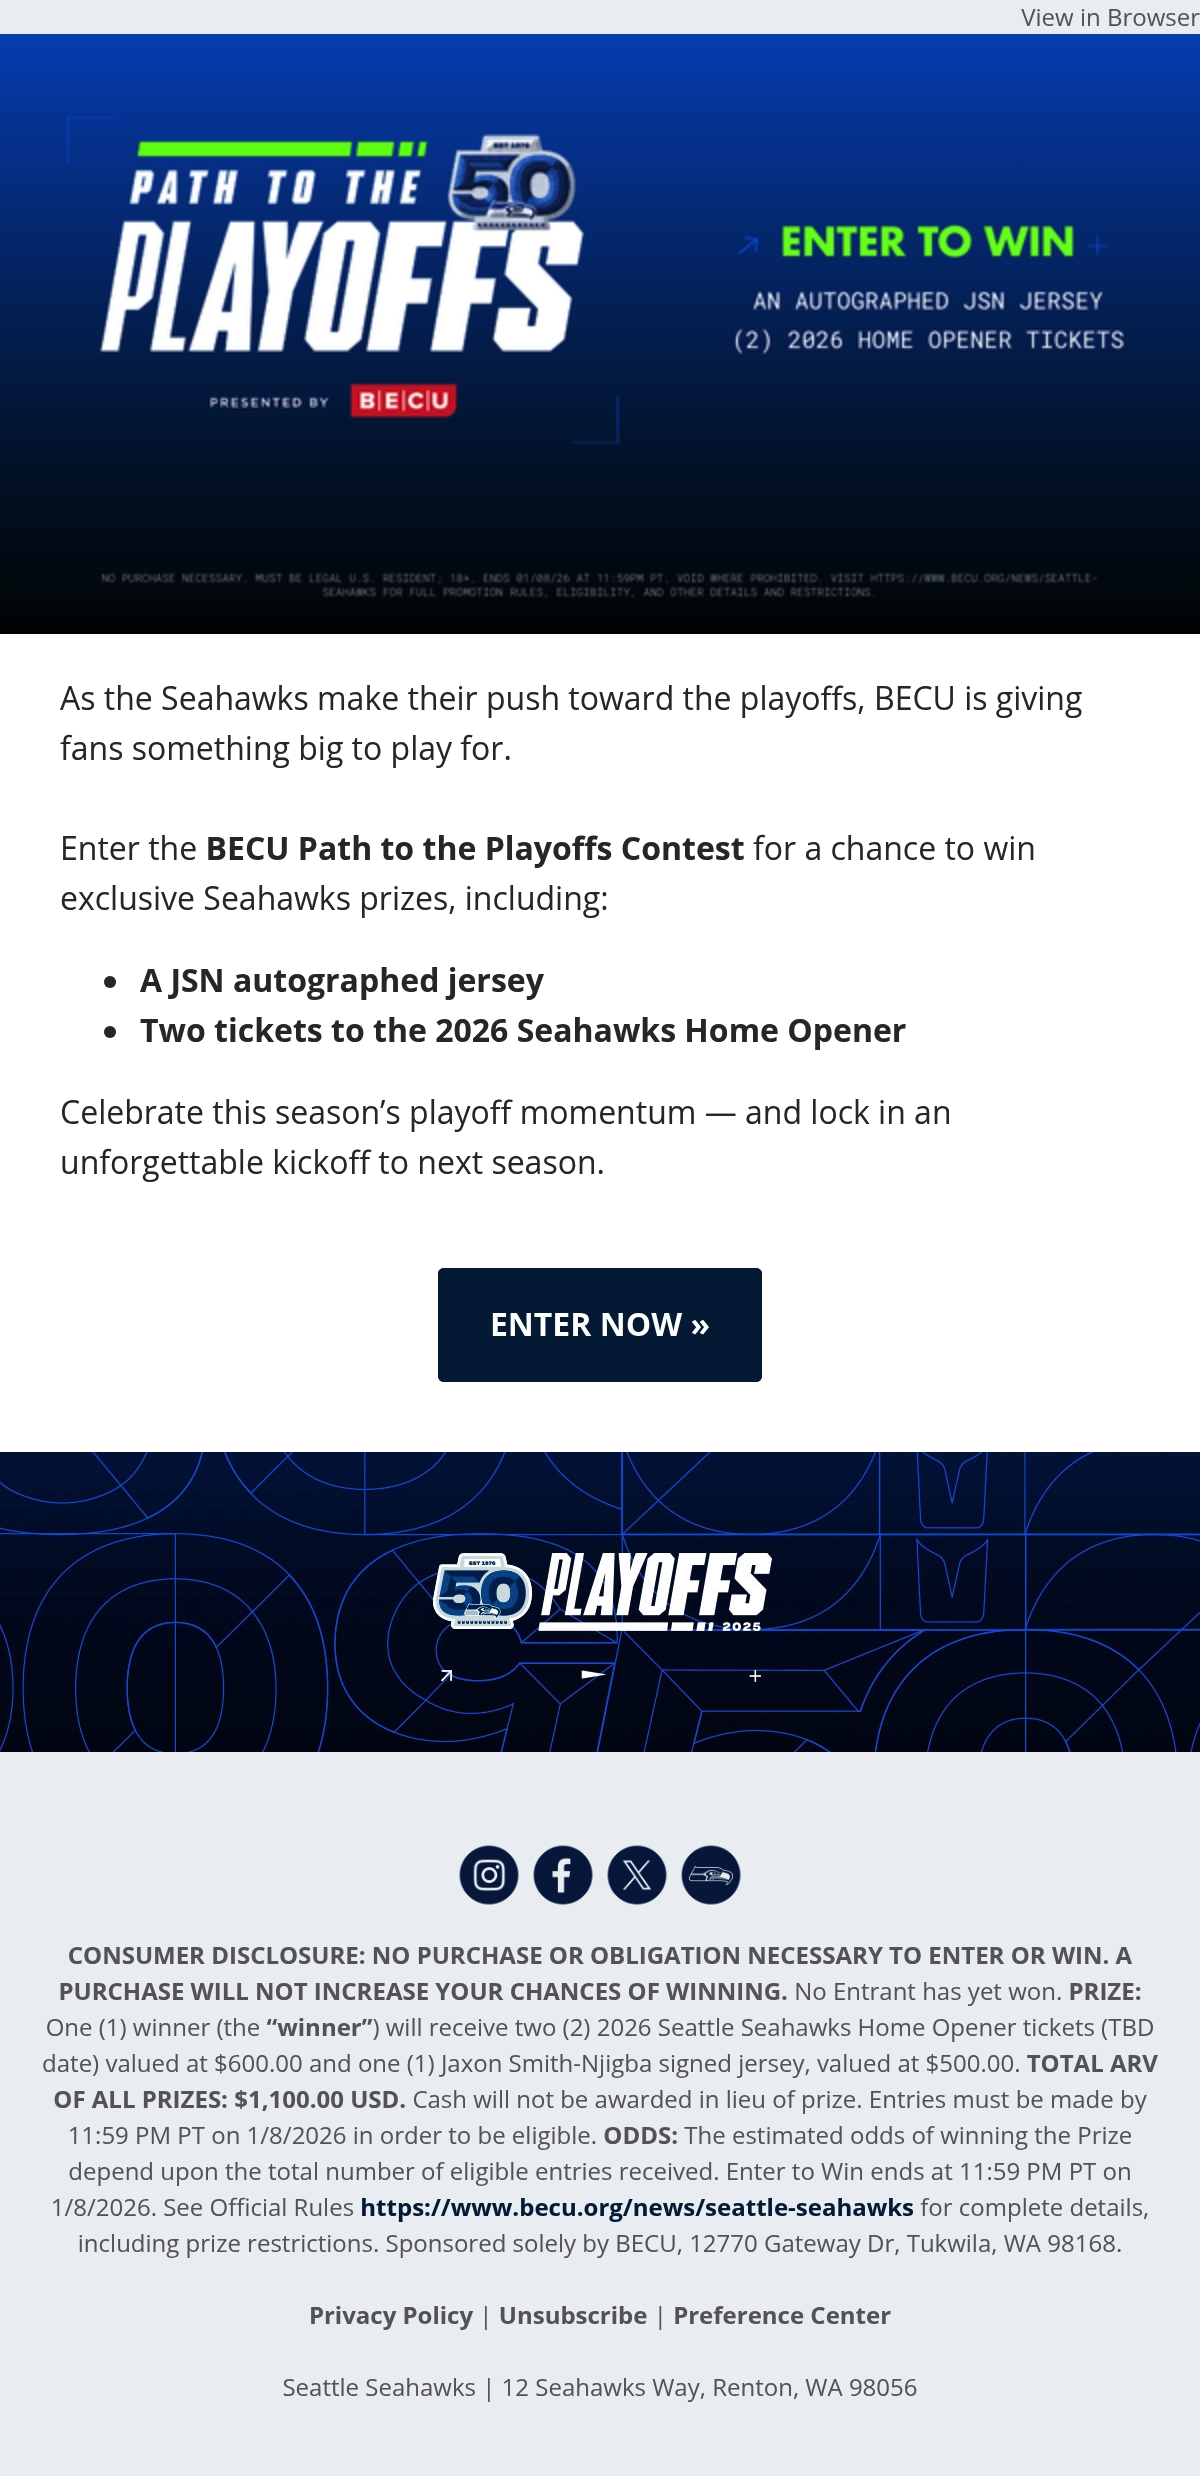Viewport: 1200px width, 2476px height.
Task: Click the ENTER TO WIN banner text
Action: pyautogui.click(x=927, y=242)
